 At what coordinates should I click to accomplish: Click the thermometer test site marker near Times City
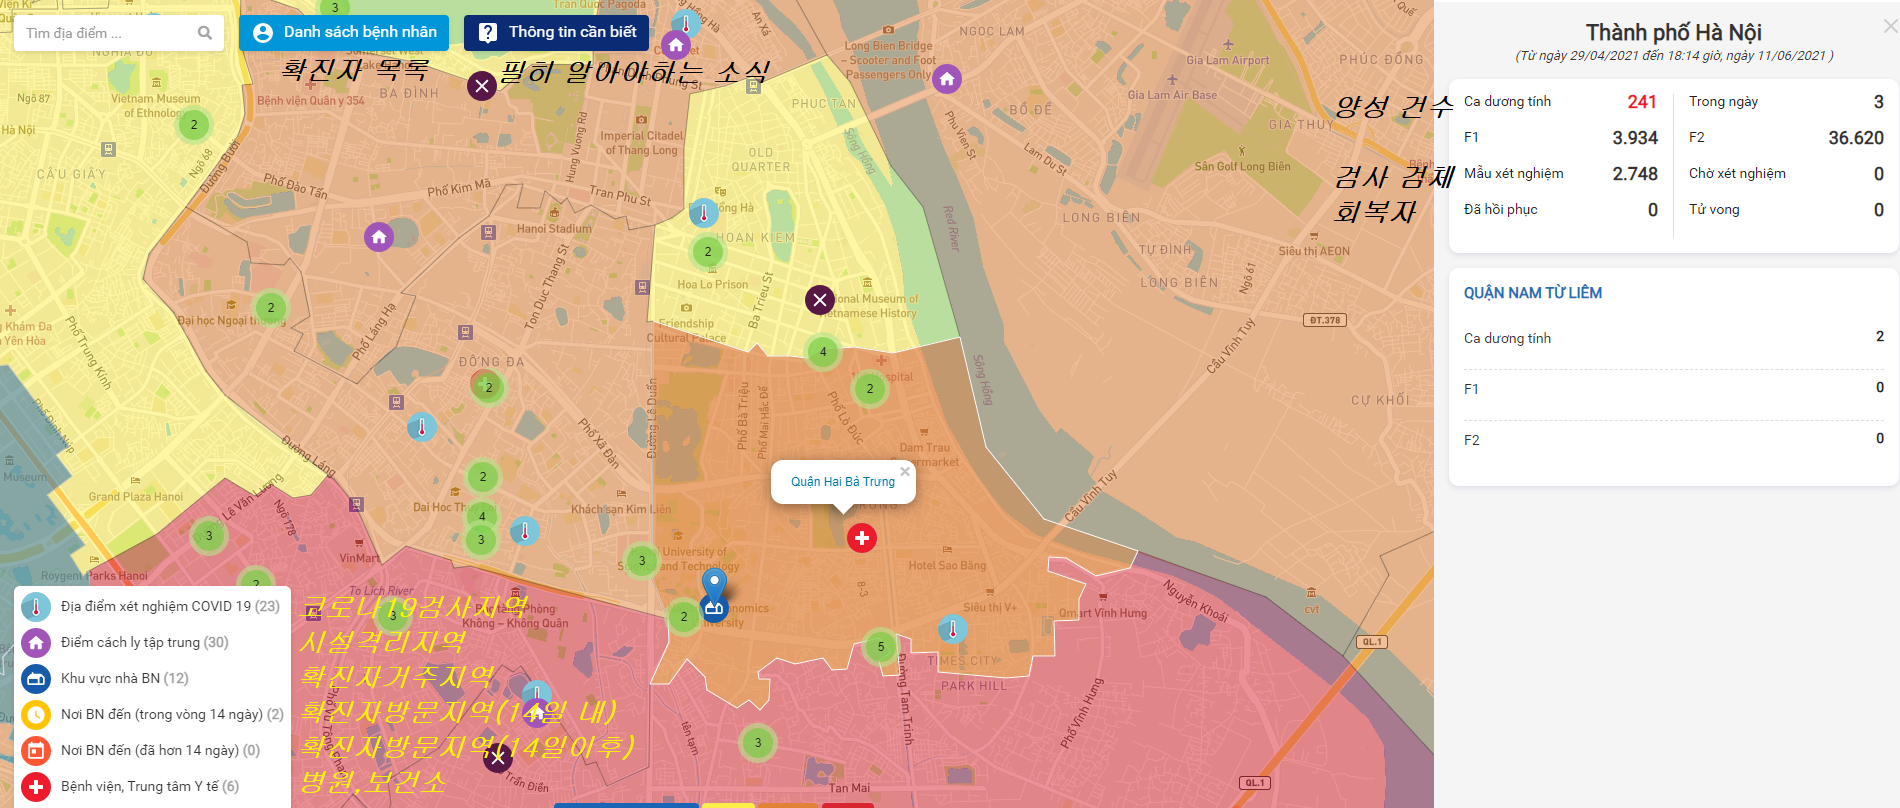coord(952,629)
